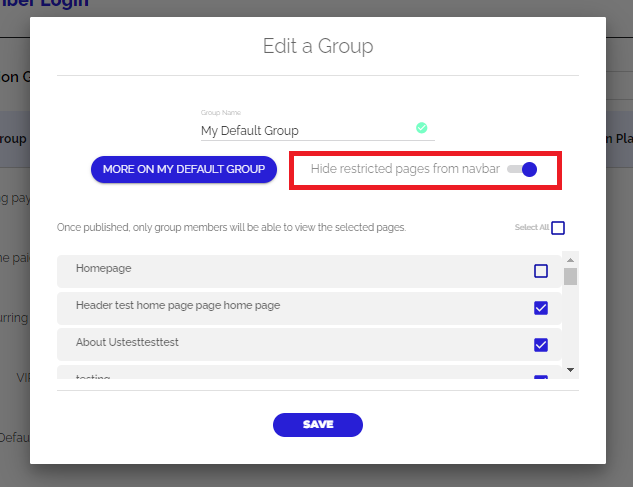Enable the Homepage page checkbox
Screen dimensions: 633x487
pyautogui.click(x=541, y=271)
